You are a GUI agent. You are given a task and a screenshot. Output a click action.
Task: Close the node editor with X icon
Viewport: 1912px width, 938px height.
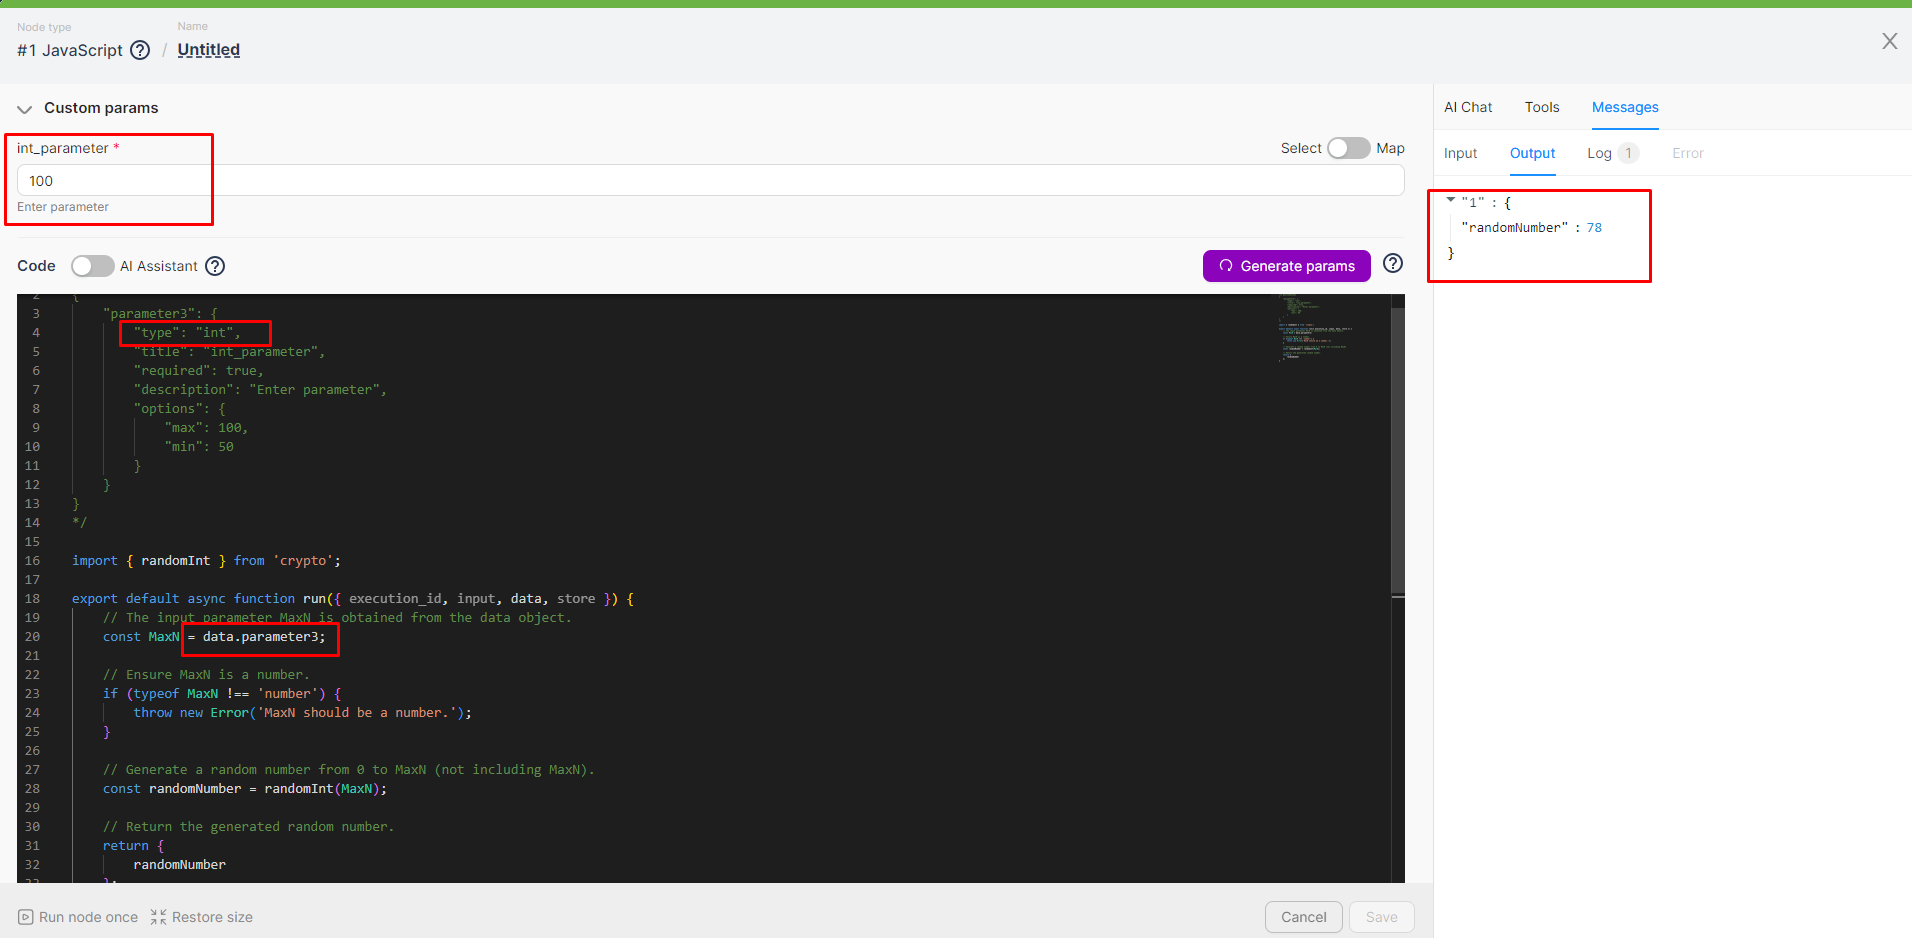click(1889, 41)
